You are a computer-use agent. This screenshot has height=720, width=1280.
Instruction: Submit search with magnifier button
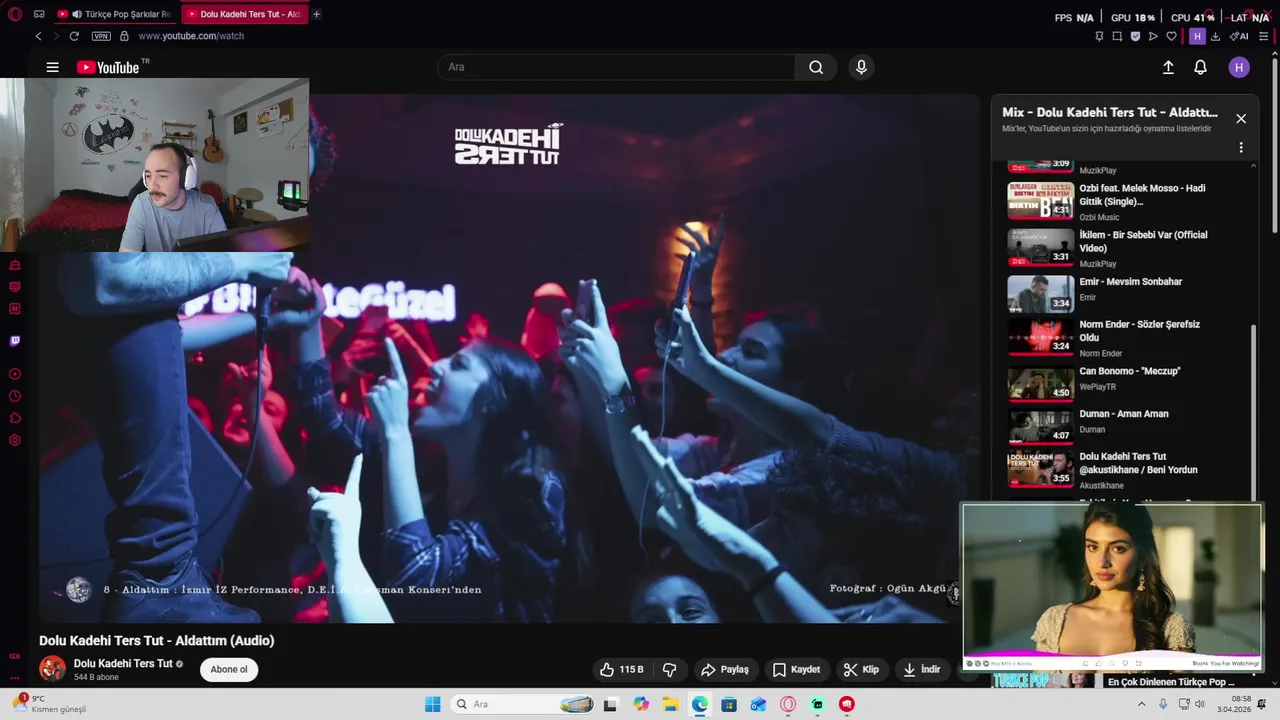(x=816, y=67)
